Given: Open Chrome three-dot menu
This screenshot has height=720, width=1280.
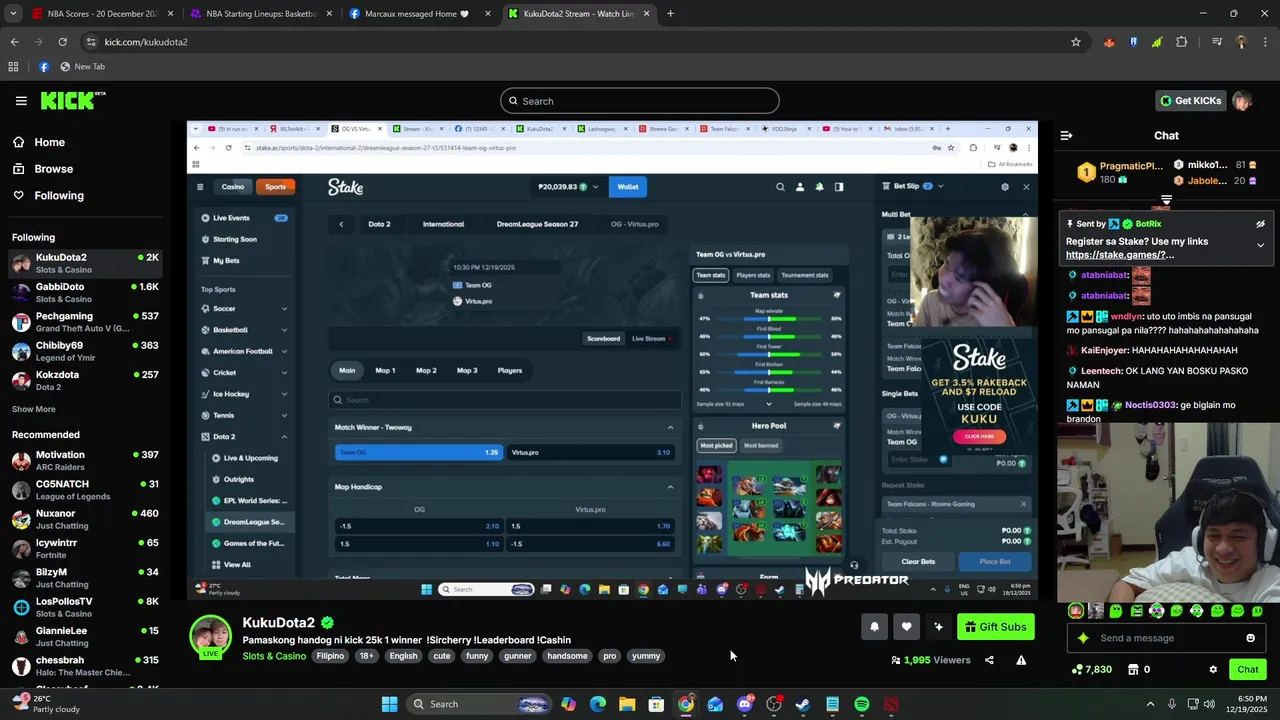Looking at the screenshot, I should 1266,42.
